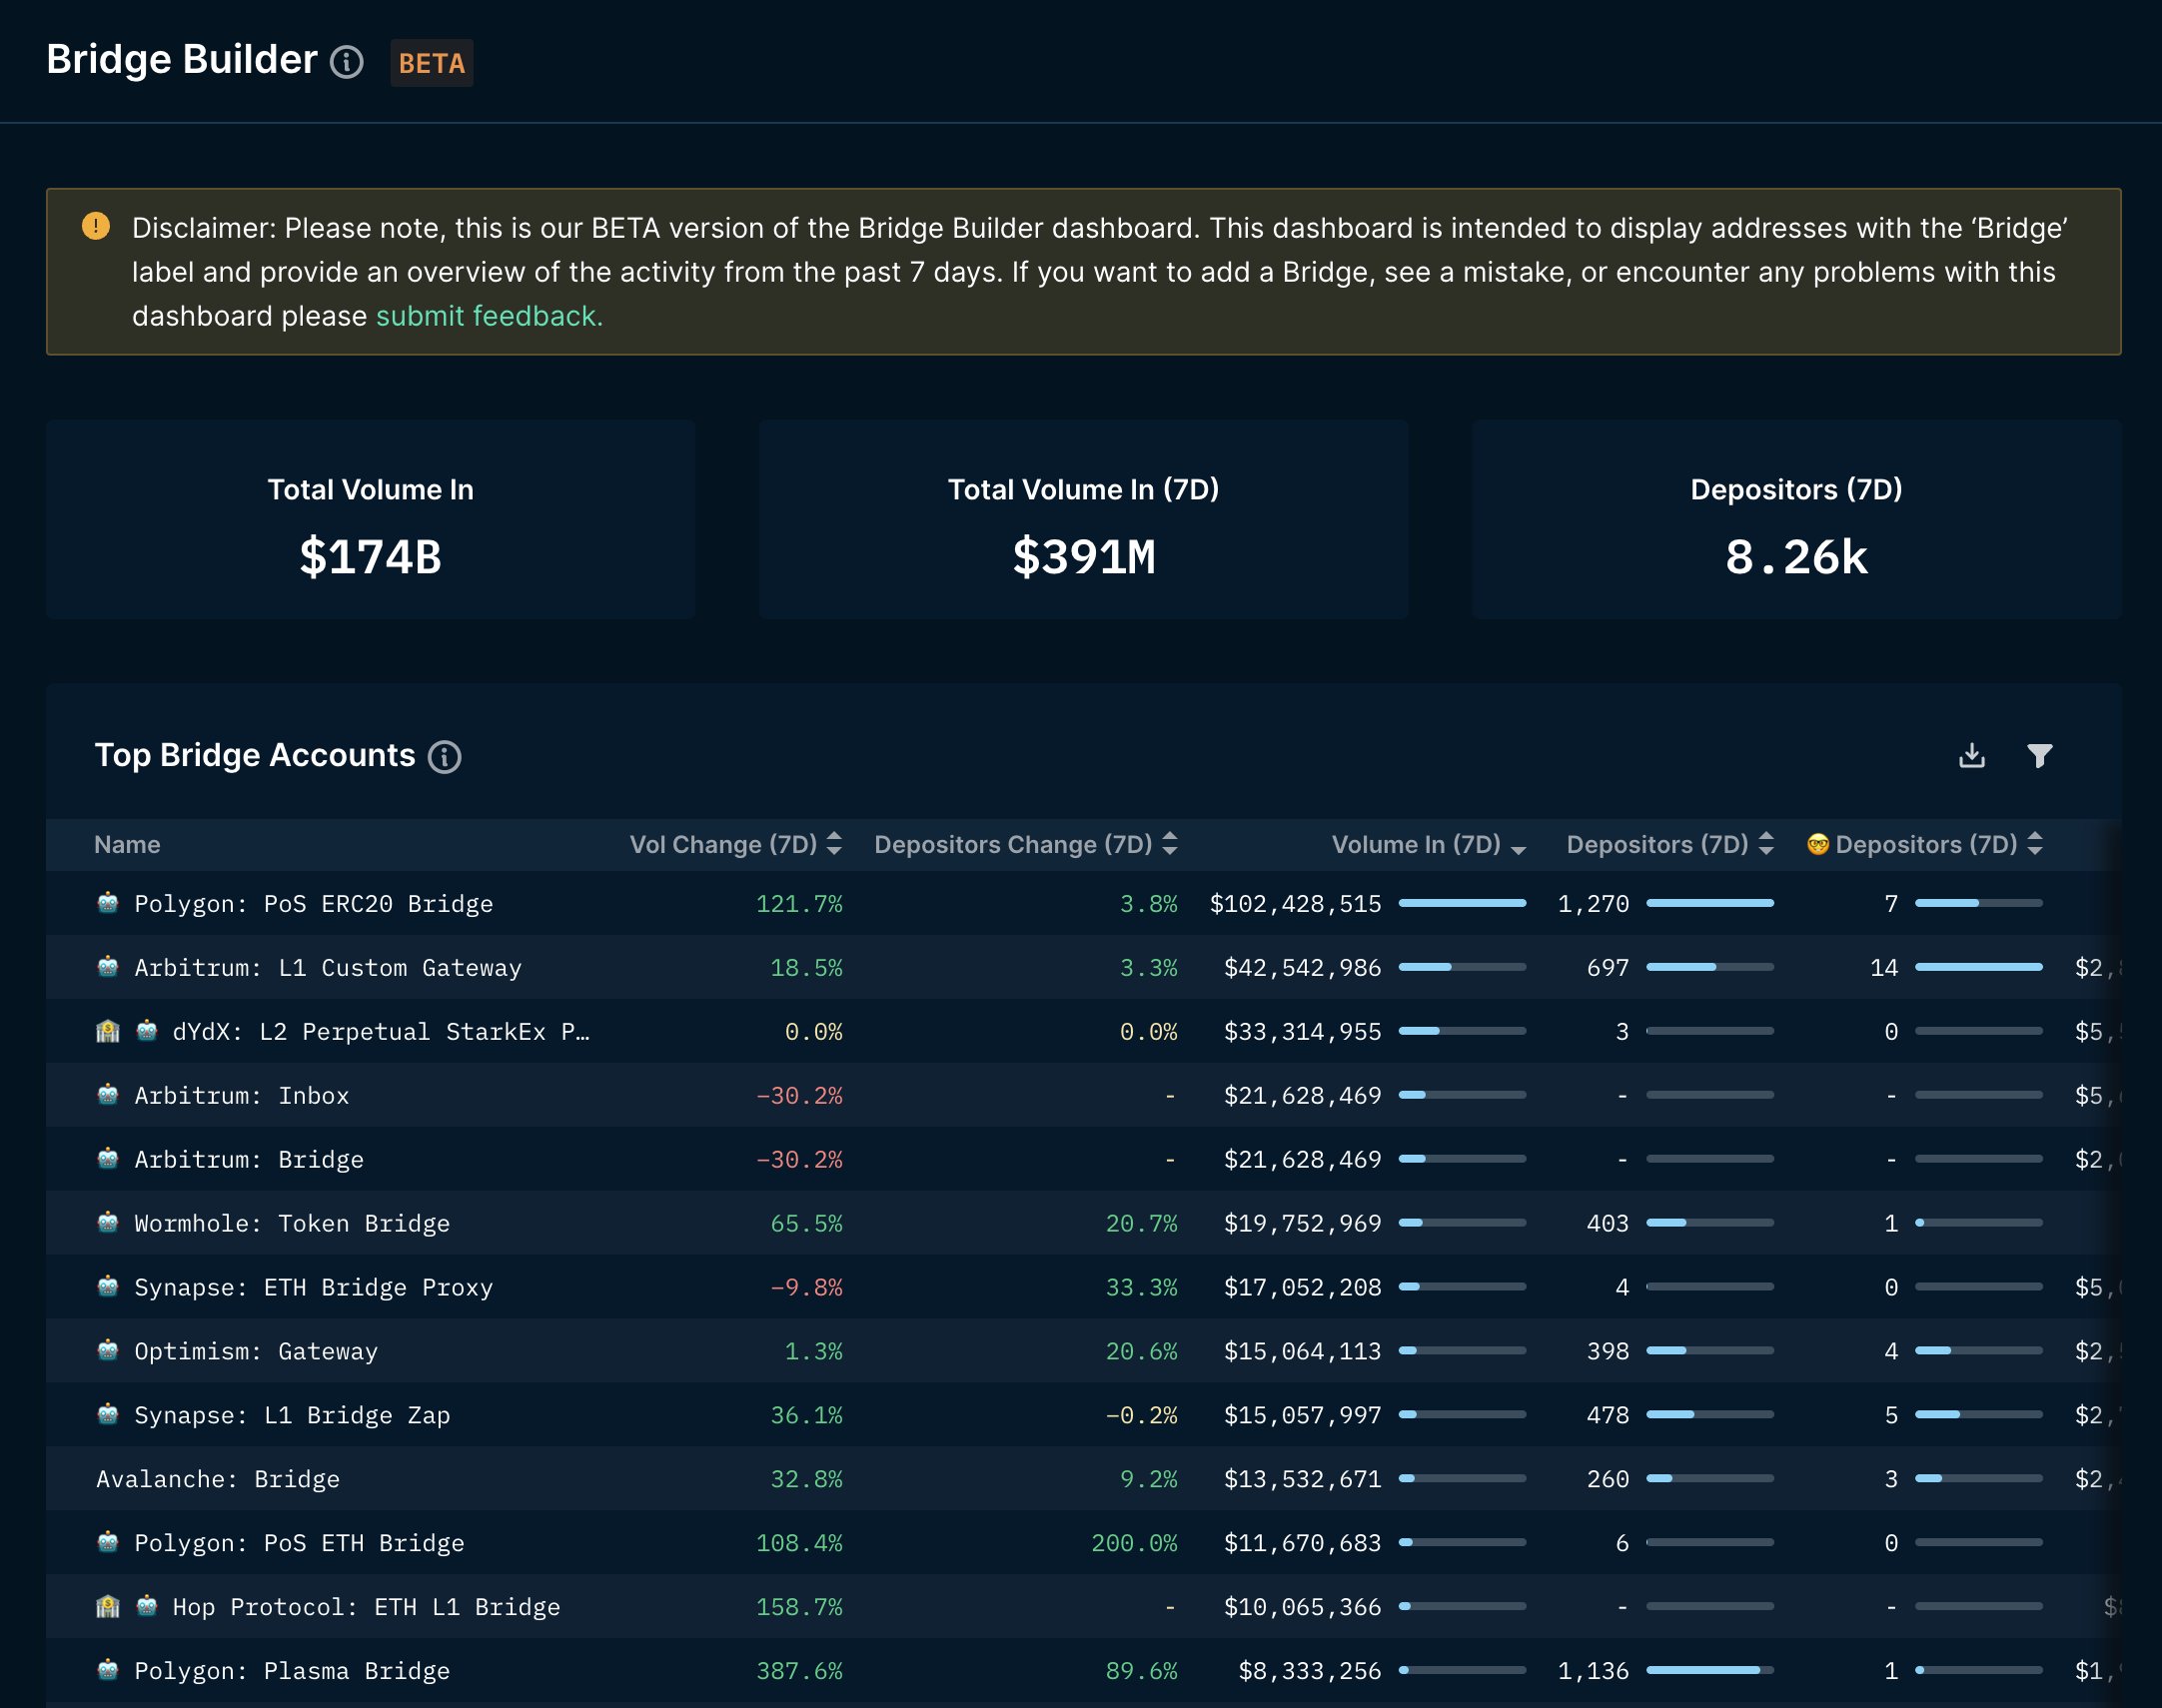Viewport: 2162px width, 1708px height.
Task: Click the 33.3% depositors change value
Action: (1141, 1288)
